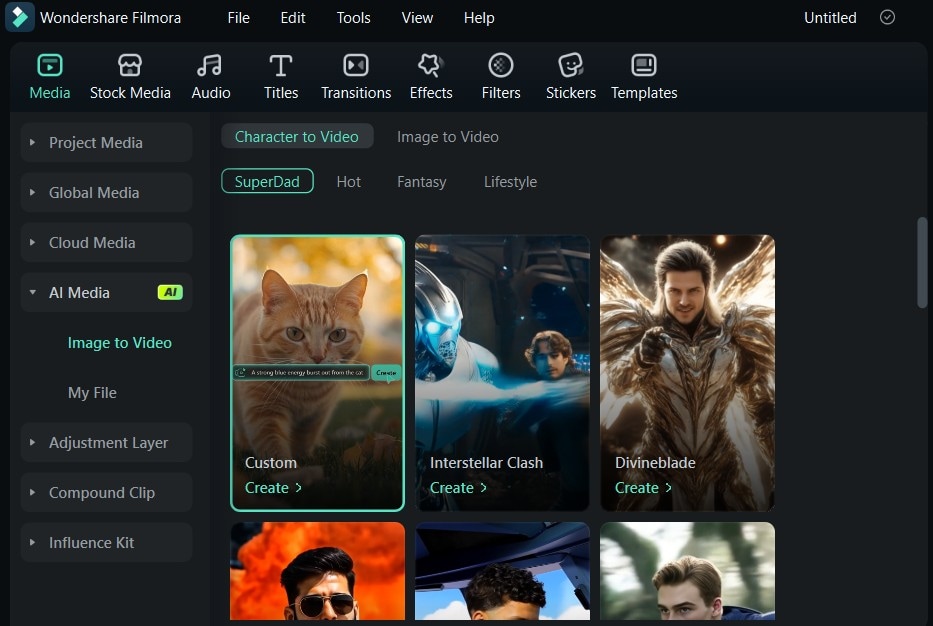Select My File under AI Media
This screenshot has width=933, height=626.
coord(92,393)
